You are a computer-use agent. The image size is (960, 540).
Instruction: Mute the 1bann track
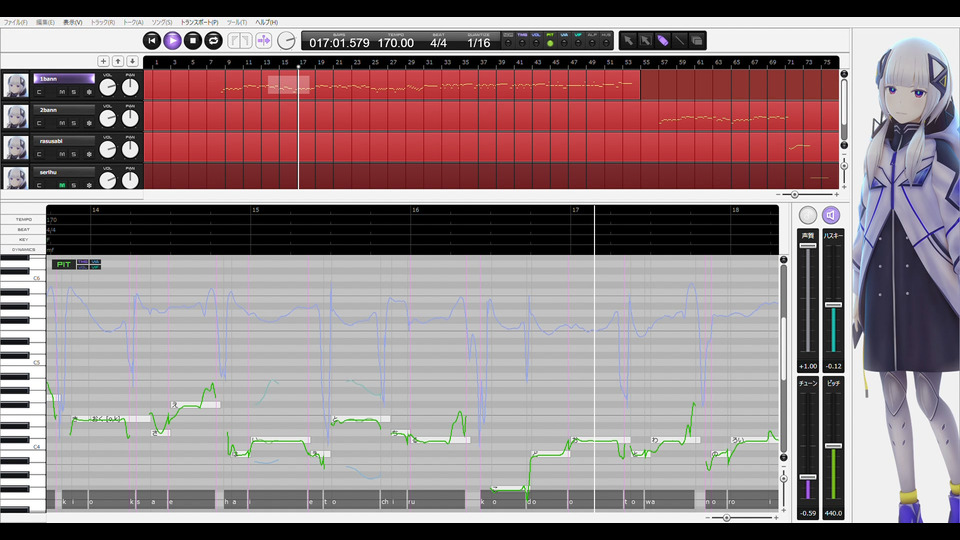[62, 92]
